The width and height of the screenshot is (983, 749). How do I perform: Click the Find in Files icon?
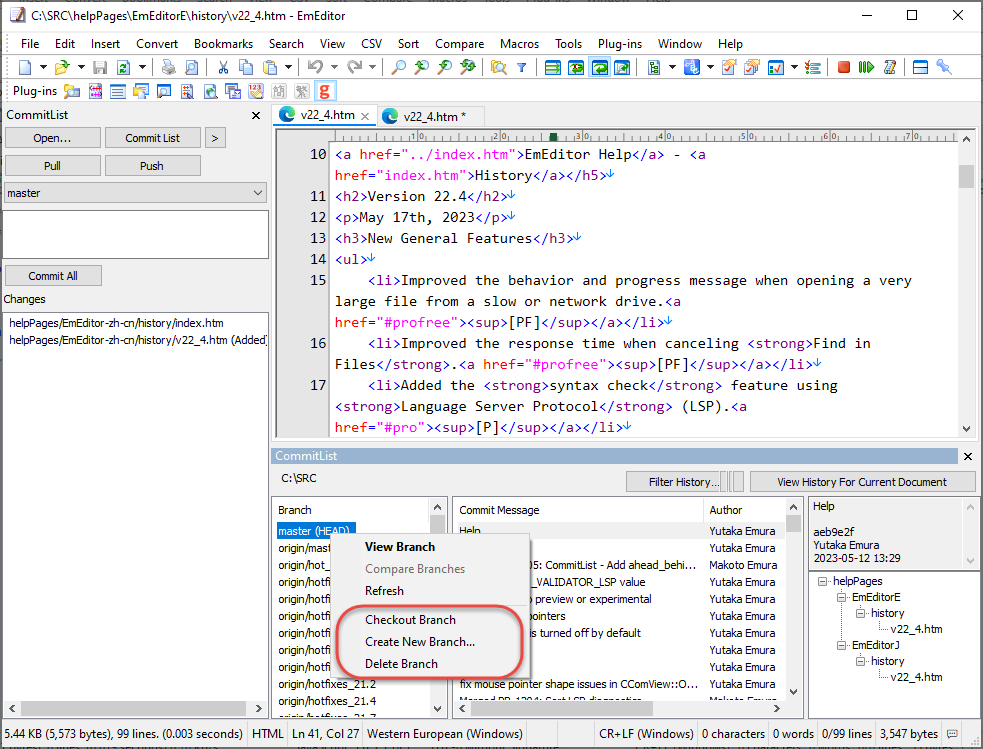pyautogui.click(x=499, y=67)
